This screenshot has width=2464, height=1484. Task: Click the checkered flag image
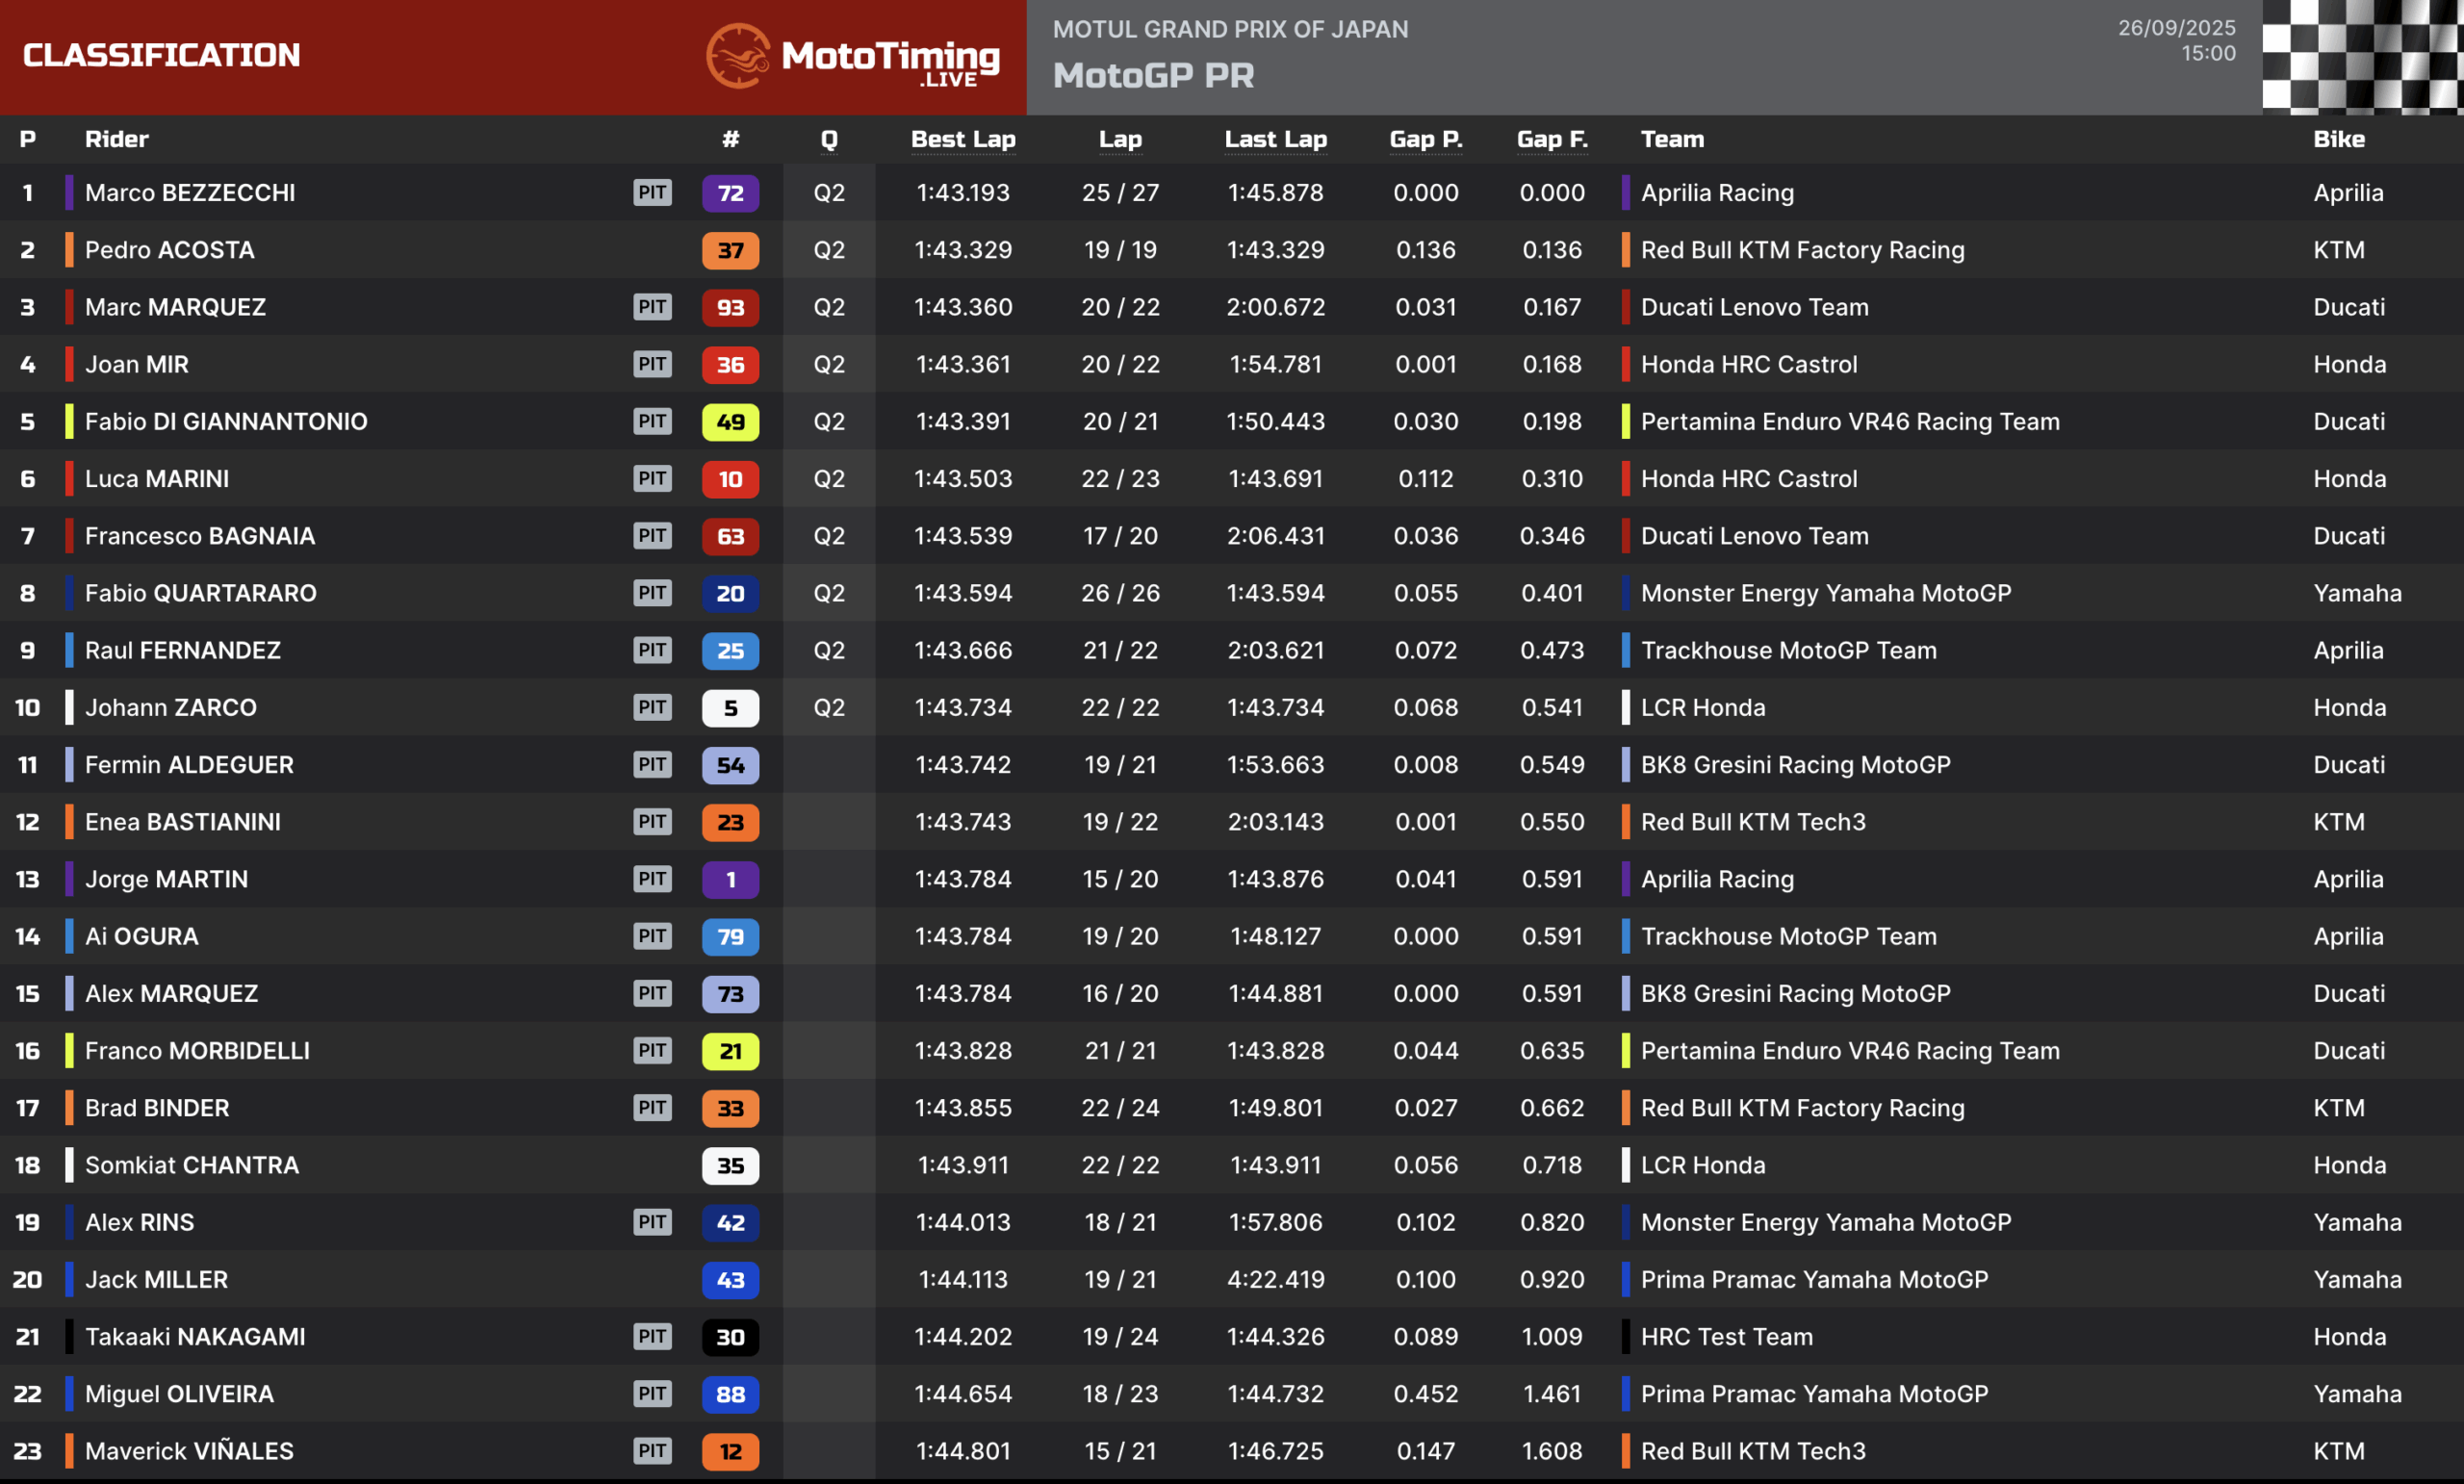coord(2363,57)
